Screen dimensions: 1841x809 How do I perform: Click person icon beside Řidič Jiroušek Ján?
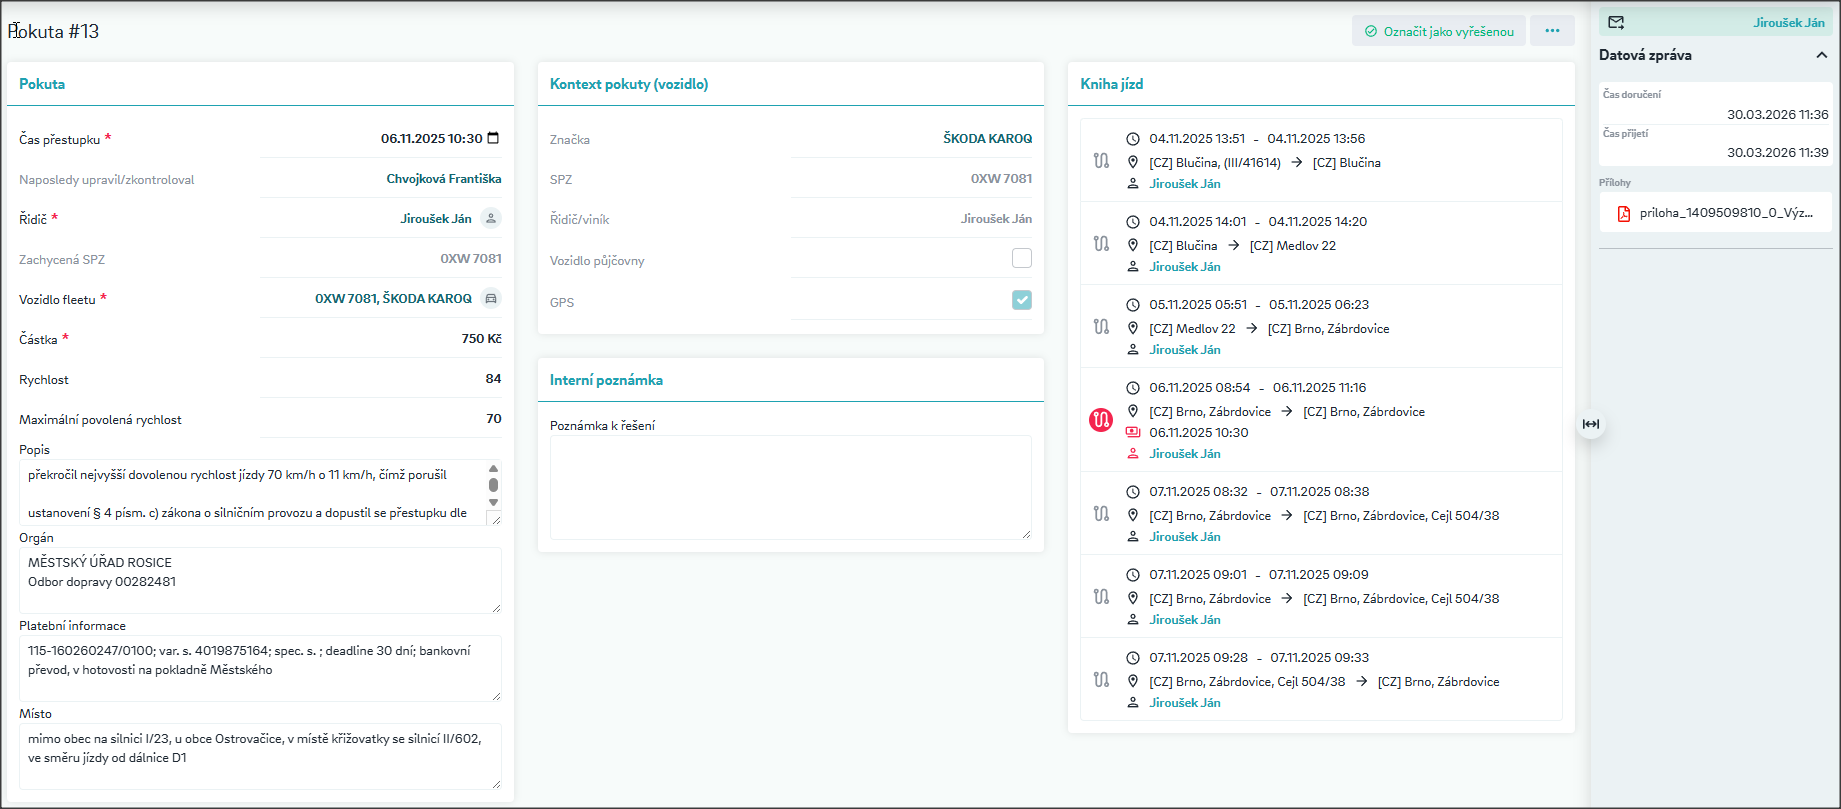[x=490, y=218]
